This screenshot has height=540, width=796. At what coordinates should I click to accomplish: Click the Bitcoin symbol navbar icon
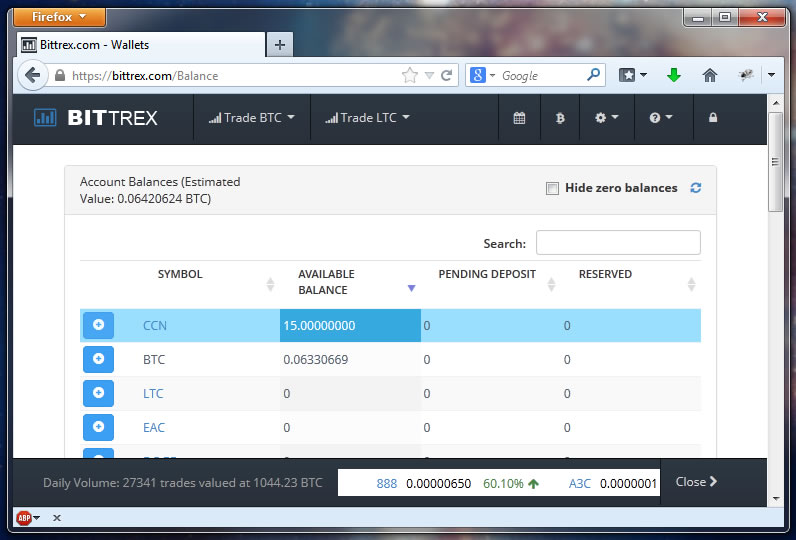click(560, 118)
